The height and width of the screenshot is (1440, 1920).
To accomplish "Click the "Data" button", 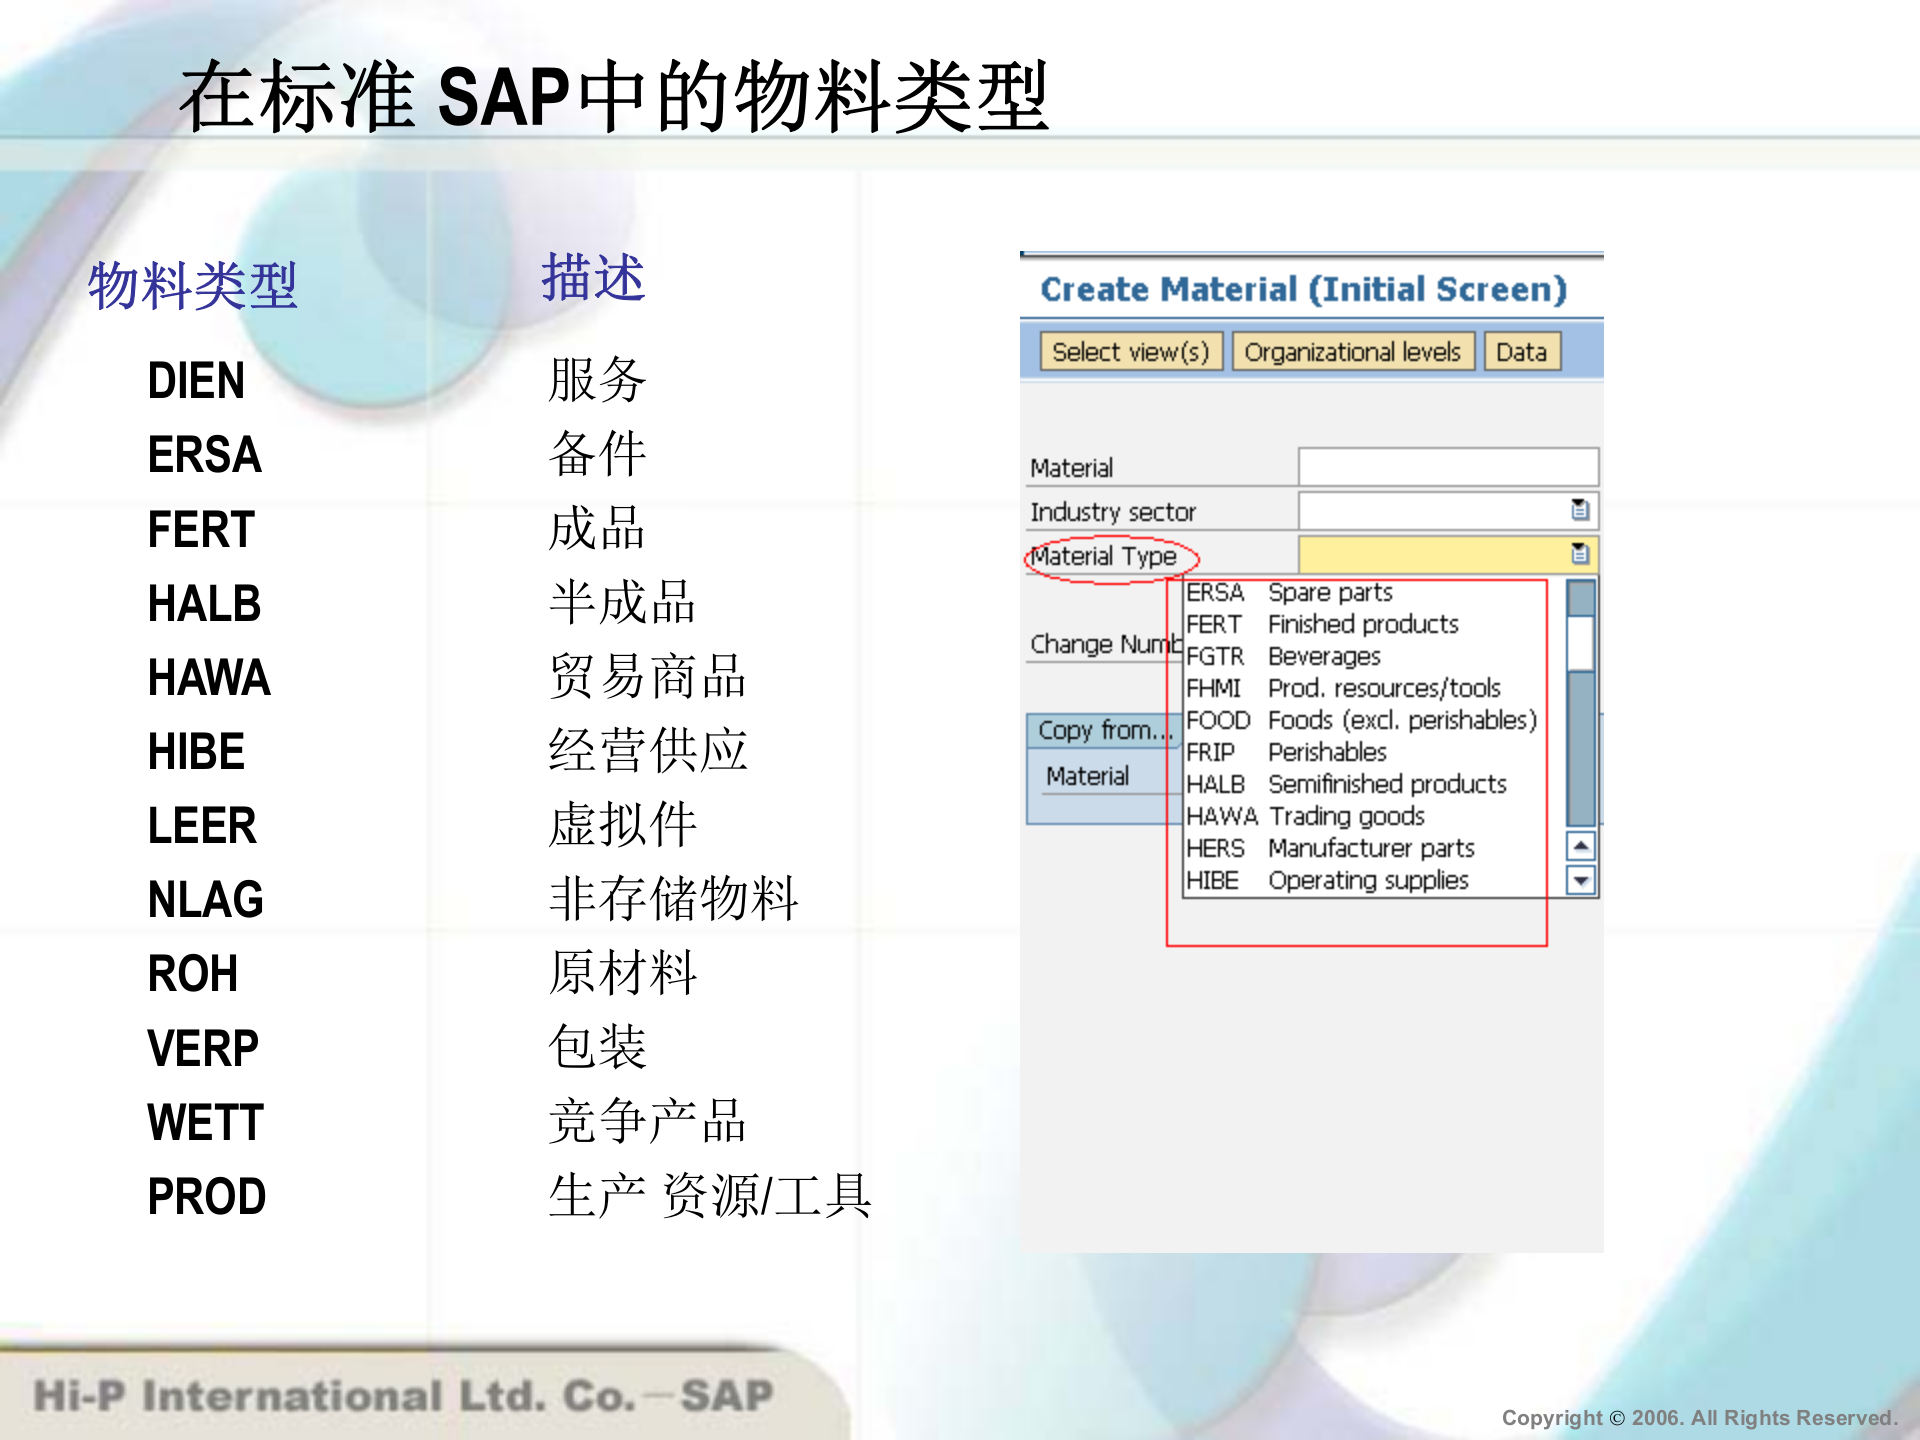I will click(1521, 351).
